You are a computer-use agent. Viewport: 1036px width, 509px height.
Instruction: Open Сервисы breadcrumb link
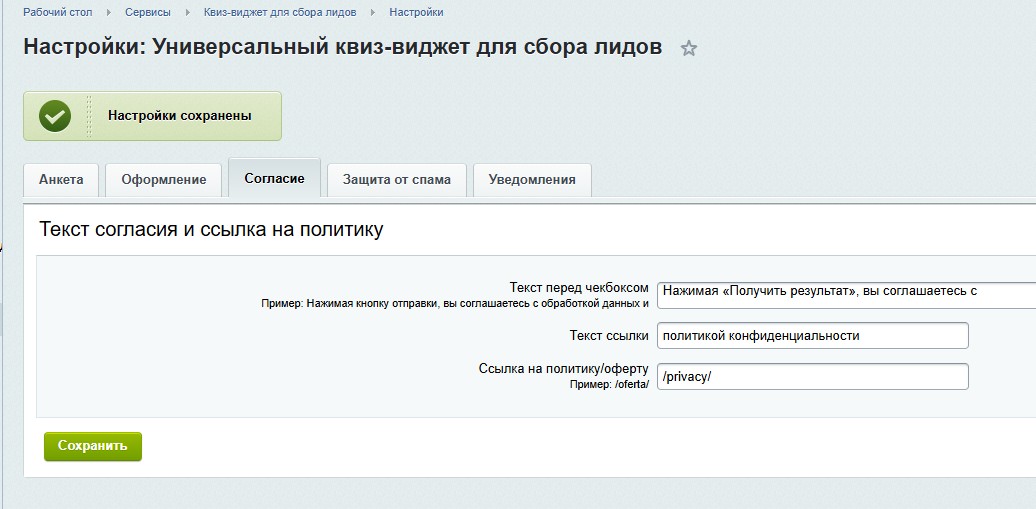[147, 12]
